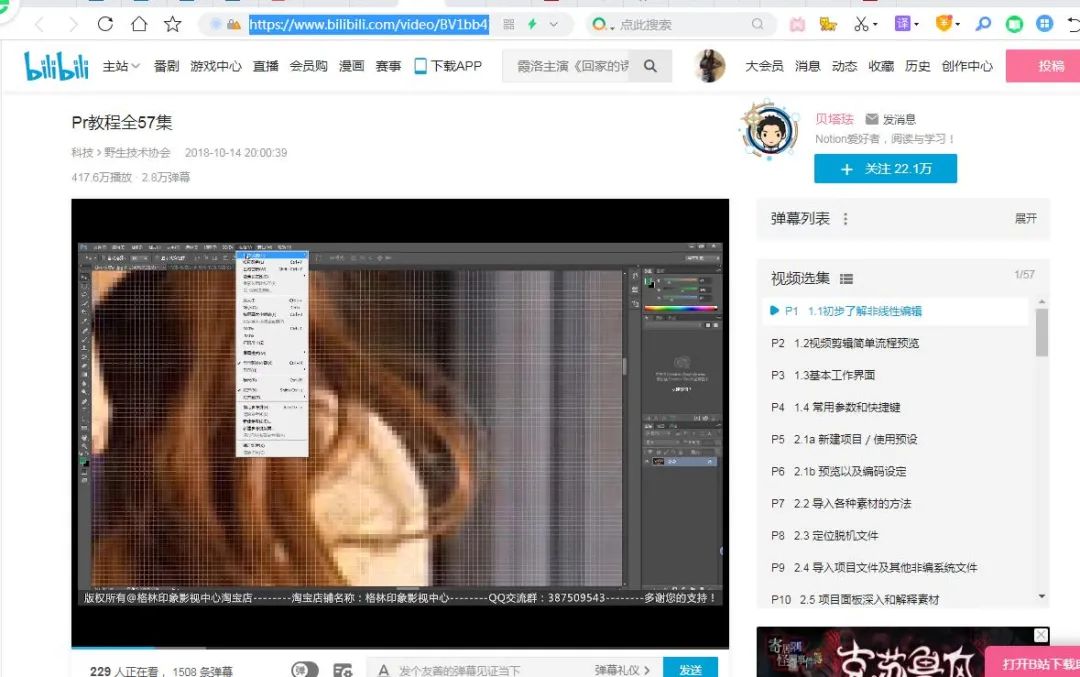Open the QR code icon in address bar
The image size is (1080, 677).
(508, 25)
